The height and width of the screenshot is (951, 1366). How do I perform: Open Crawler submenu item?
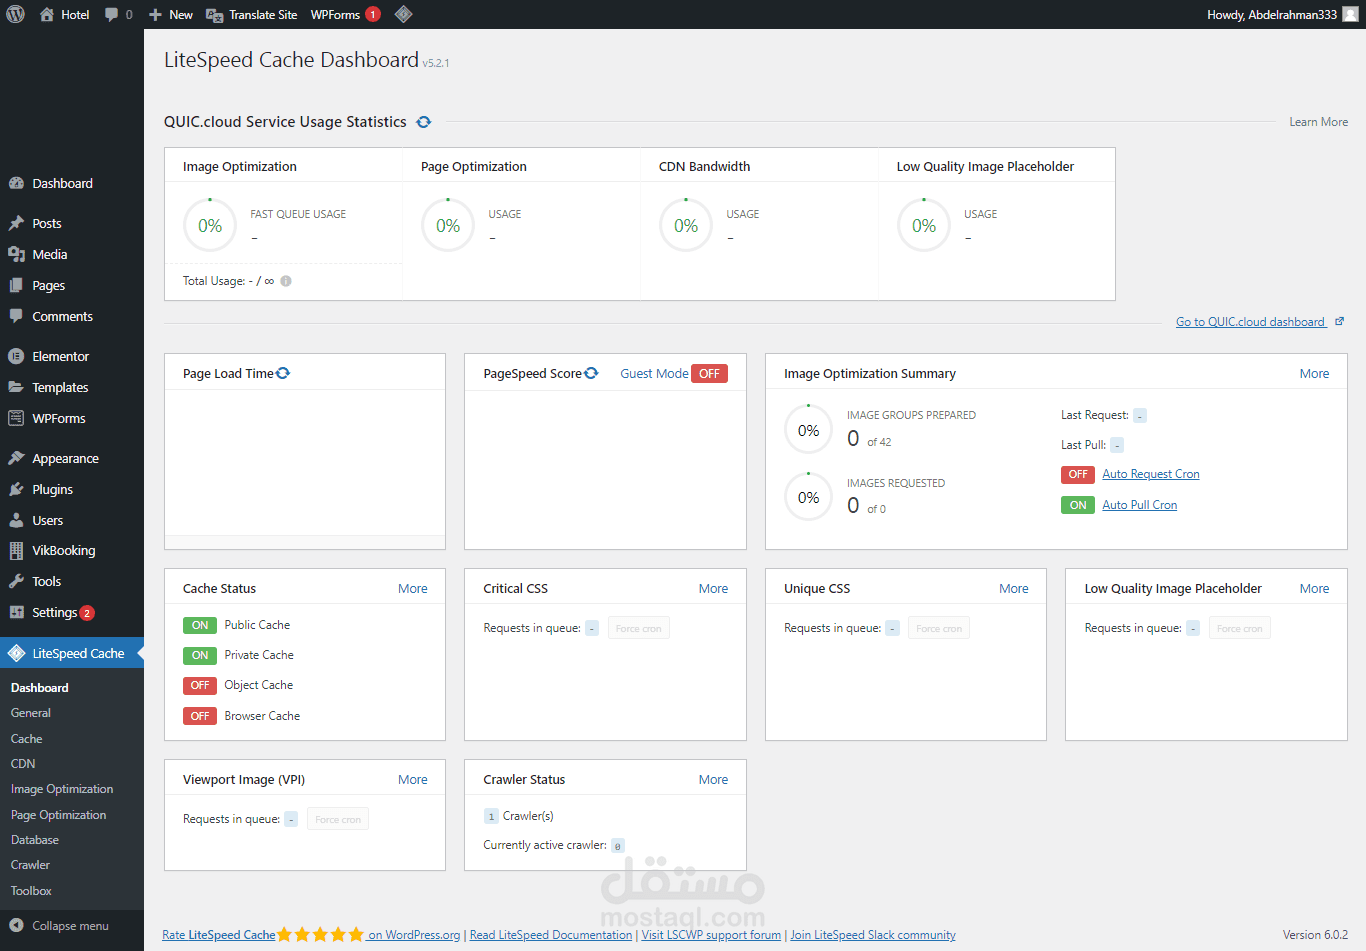pos(30,865)
